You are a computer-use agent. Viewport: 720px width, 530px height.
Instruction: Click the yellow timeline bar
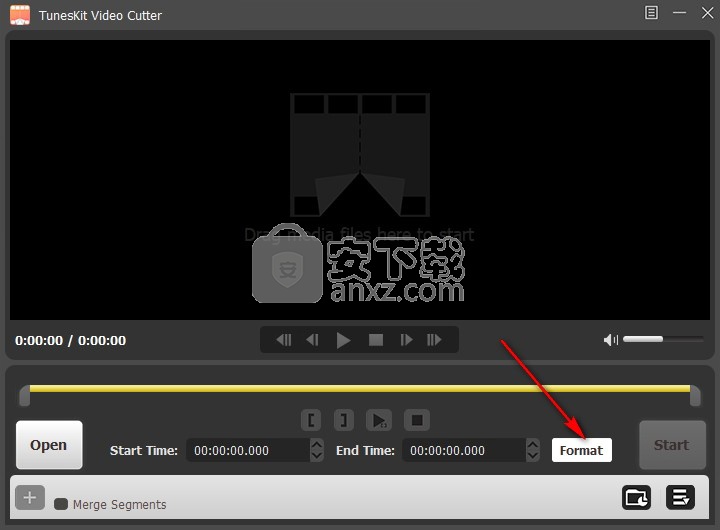point(360,389)
